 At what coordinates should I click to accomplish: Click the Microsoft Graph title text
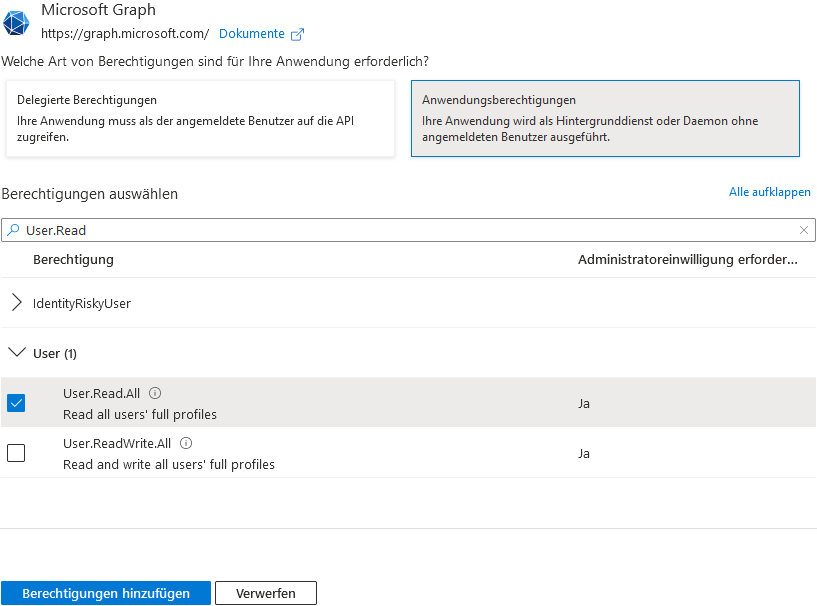(98, 9)
